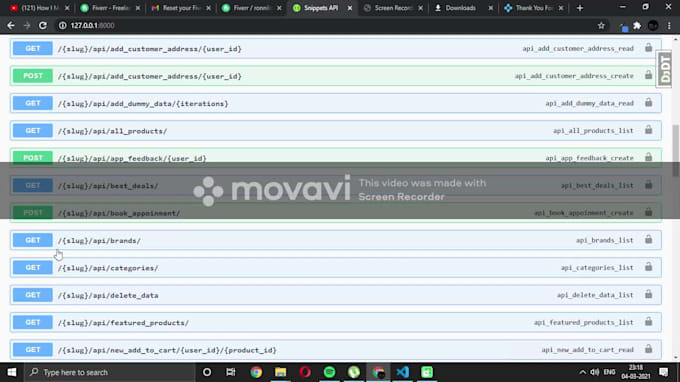Click lock icon for api_all_products_list endpoint
The image size is (680, 382).
[x=648, y=130]
